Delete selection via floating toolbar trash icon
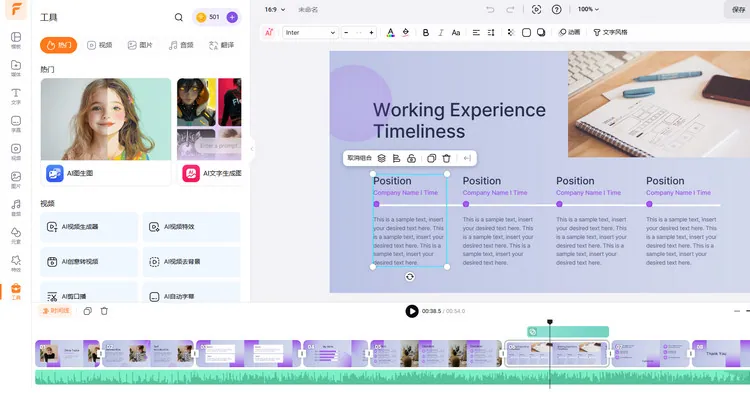This screenshot has height=394, width=750. pos(446,158)
